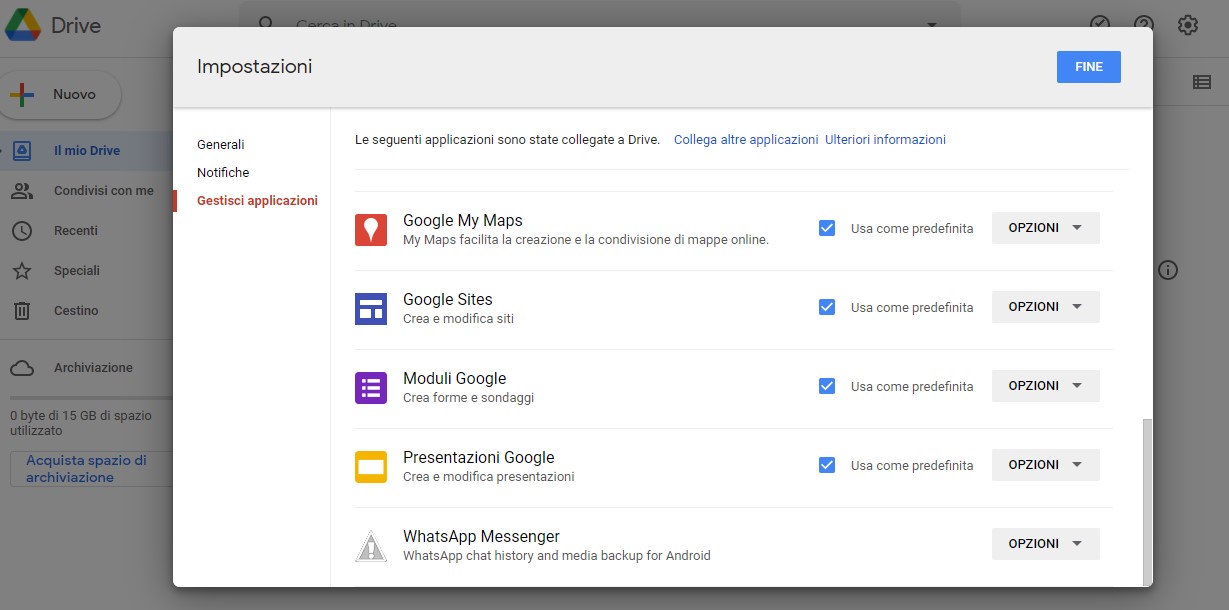1229x610 pixels.
Task: Show details info icon
Action: [1168, 270]
